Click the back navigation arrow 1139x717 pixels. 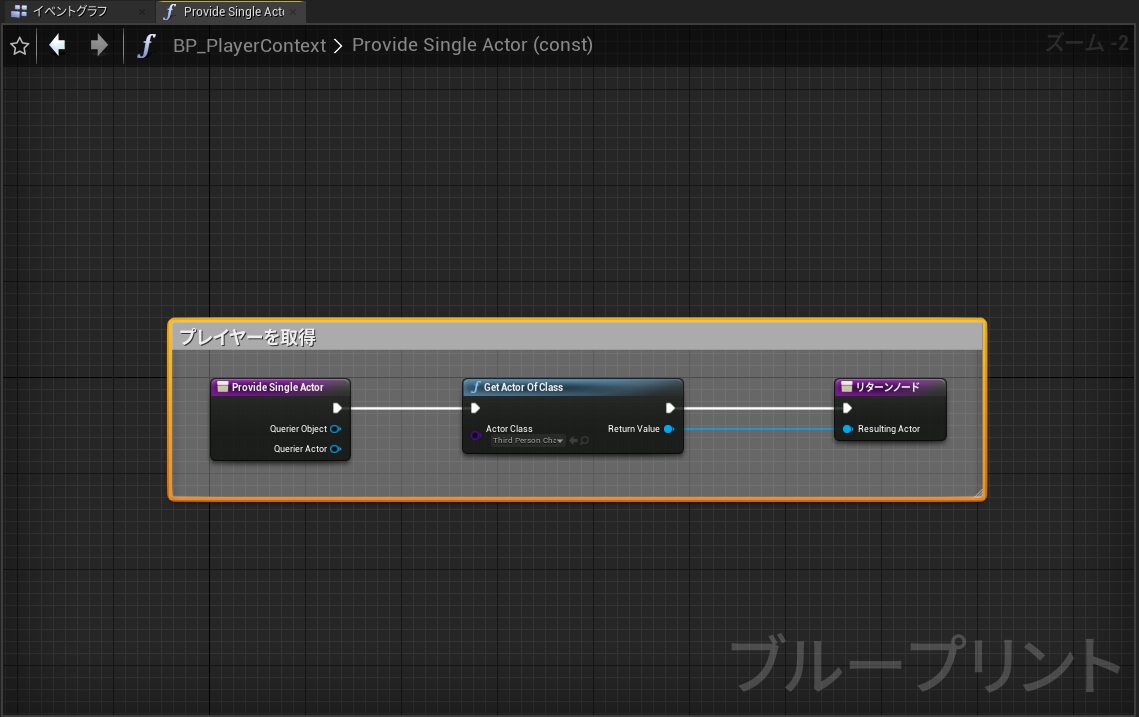(57, 45)
